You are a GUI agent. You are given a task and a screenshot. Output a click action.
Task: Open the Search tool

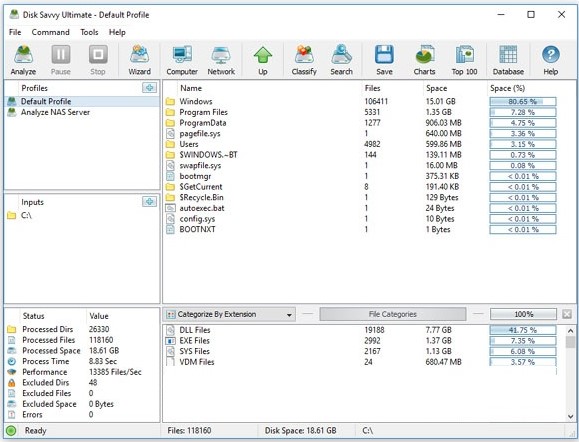[x=341, y=60]
